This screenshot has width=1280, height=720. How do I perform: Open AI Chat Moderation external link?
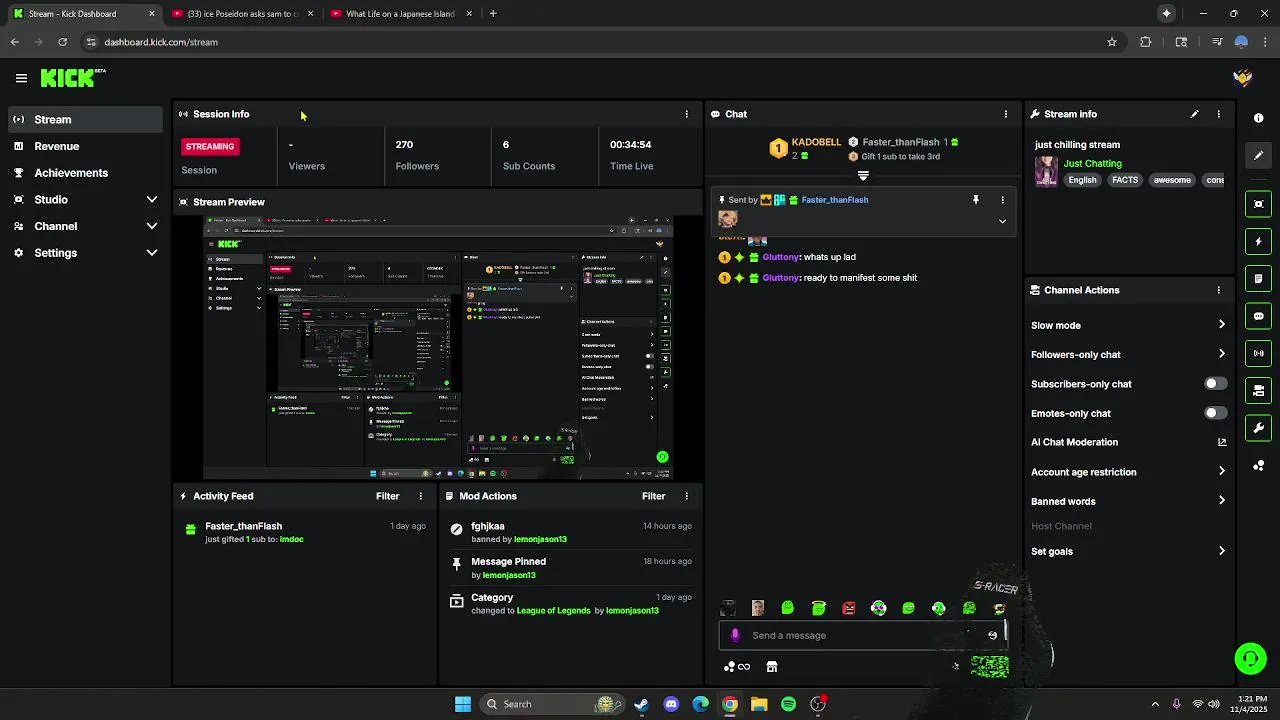(x=1221, y=442)
